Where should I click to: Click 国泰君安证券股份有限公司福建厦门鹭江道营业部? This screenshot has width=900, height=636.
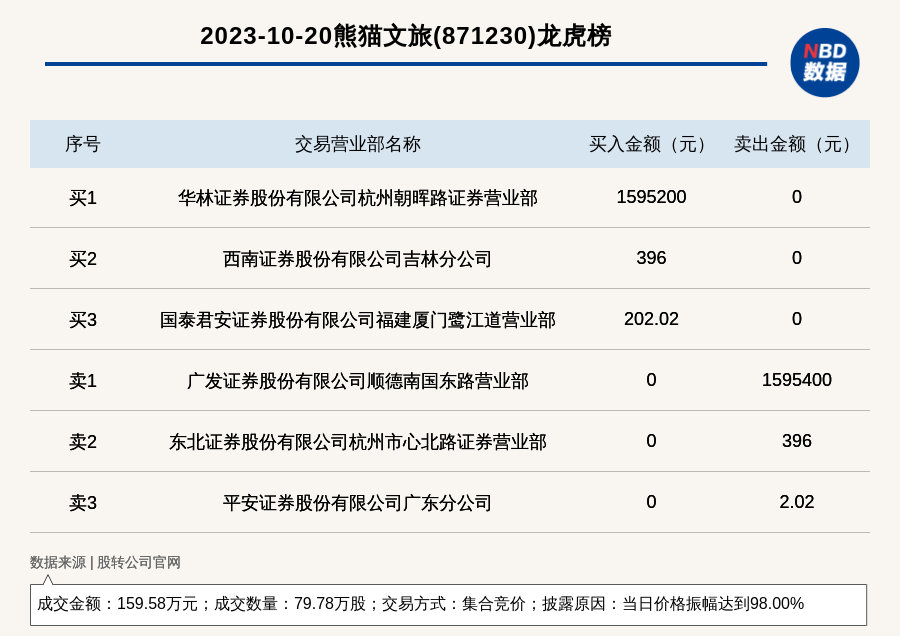tap(358, 320)
